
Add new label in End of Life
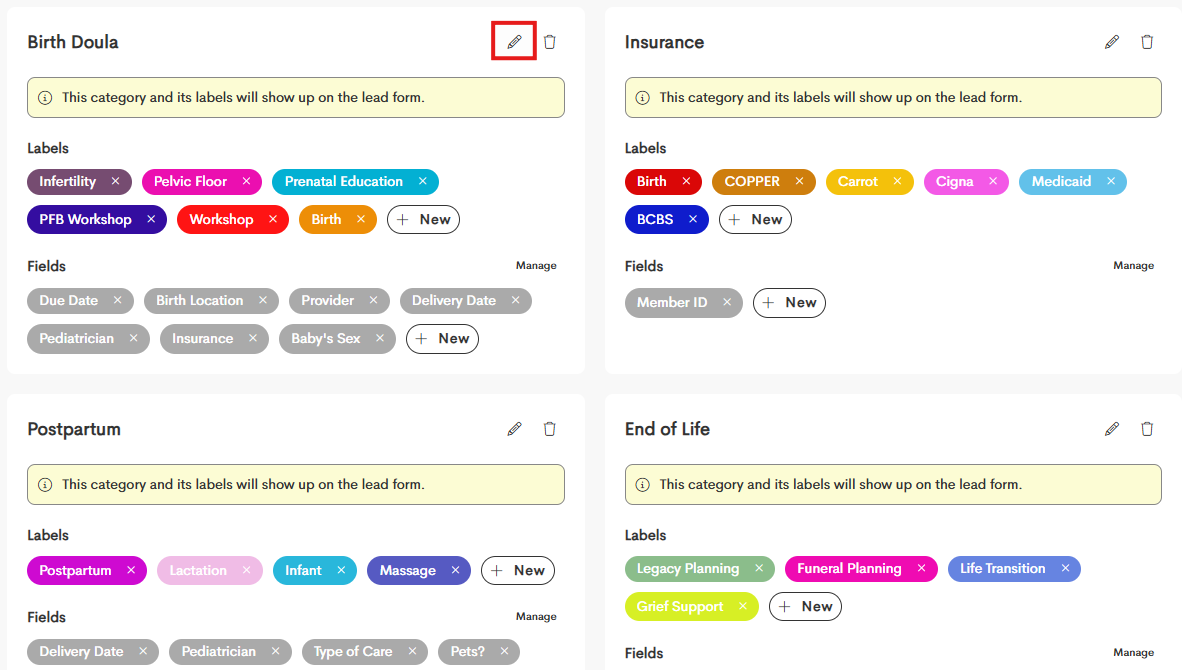805,607
